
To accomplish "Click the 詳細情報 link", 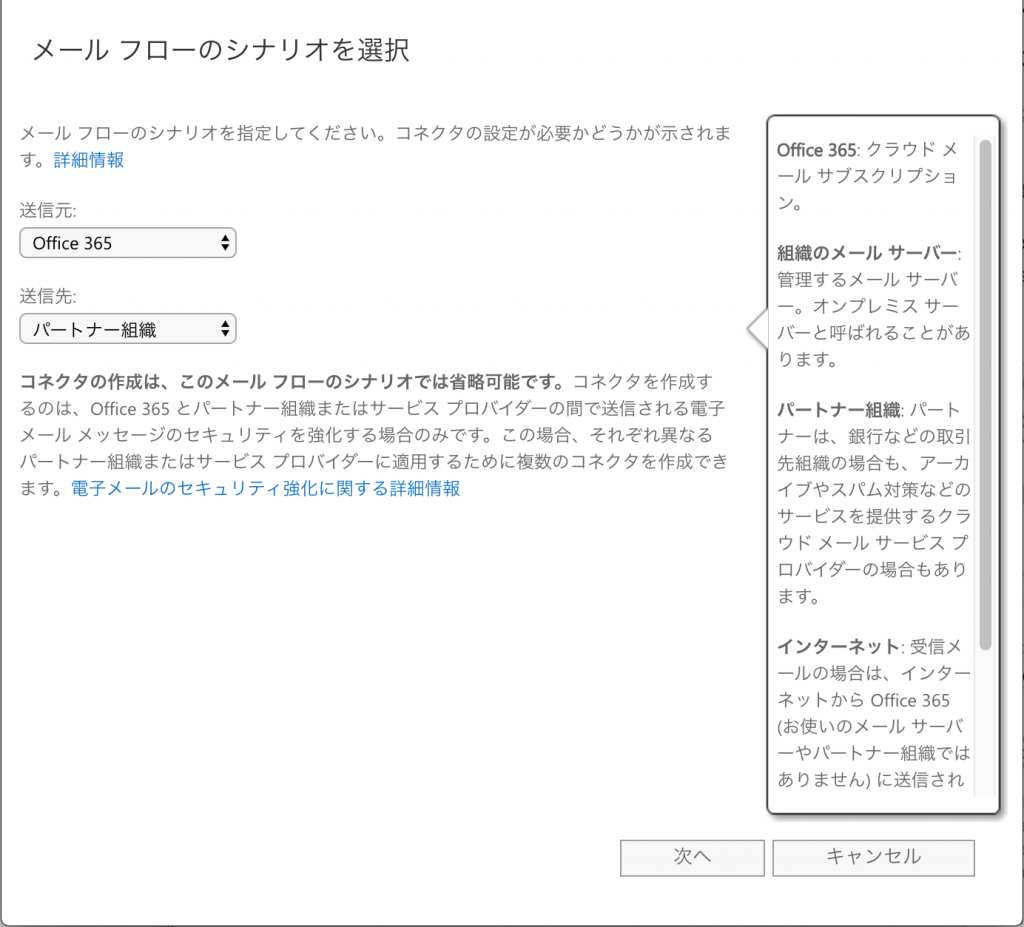I will click(x=89, y=160).
